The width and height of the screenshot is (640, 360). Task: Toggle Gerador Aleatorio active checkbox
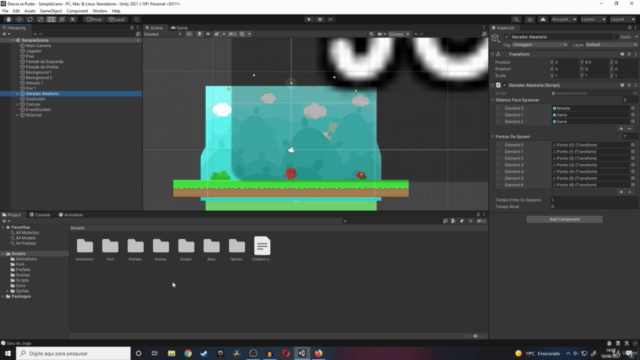[x=507, y=37]
